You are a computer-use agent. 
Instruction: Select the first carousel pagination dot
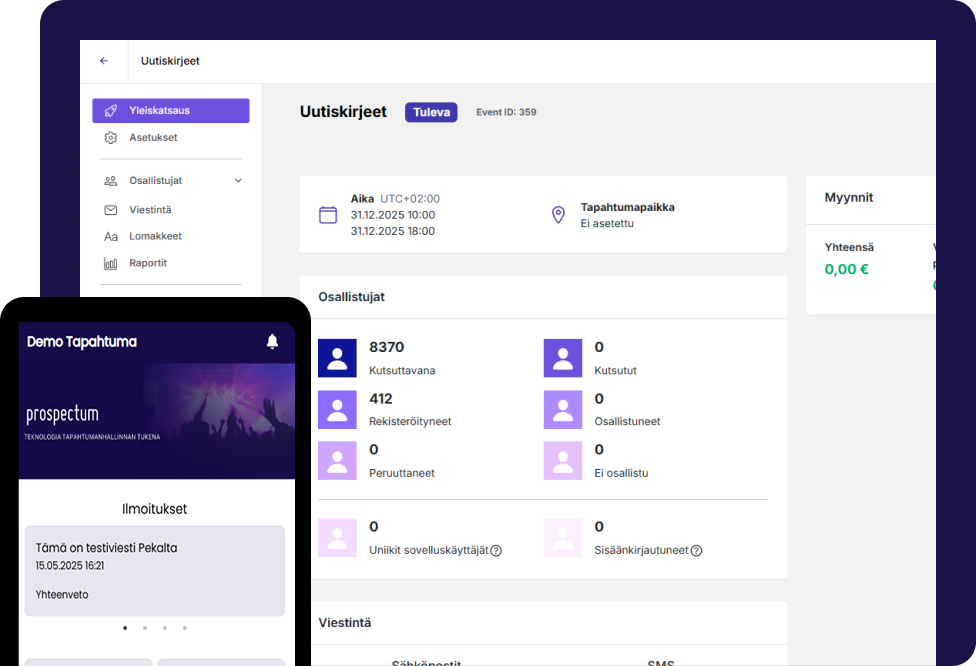125,628
